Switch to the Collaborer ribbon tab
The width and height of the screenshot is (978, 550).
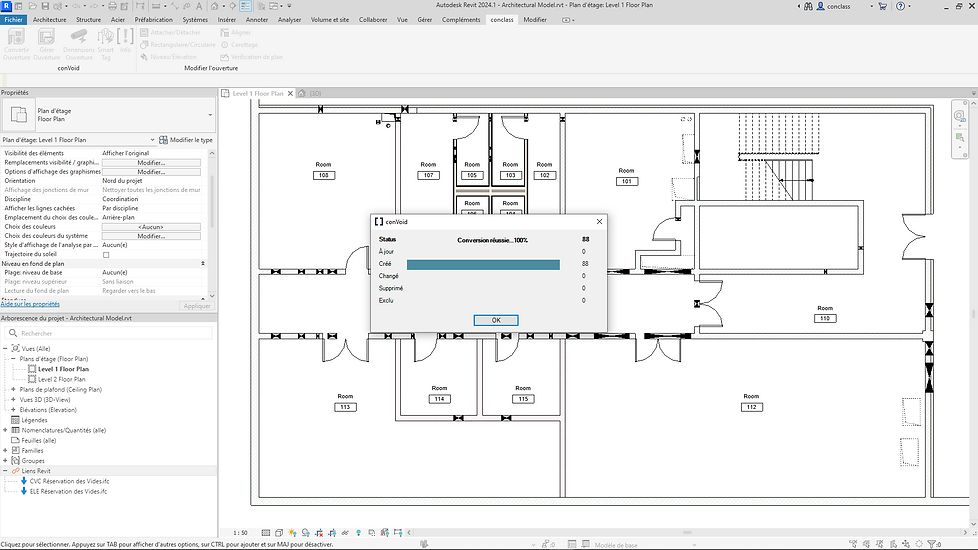point(373,19)
